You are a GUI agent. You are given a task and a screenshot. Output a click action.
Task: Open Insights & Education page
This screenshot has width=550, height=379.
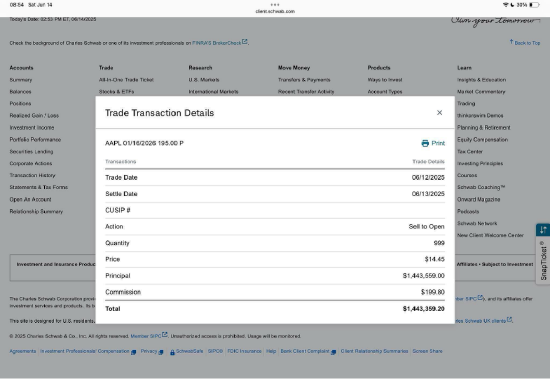tap(481, 80)
